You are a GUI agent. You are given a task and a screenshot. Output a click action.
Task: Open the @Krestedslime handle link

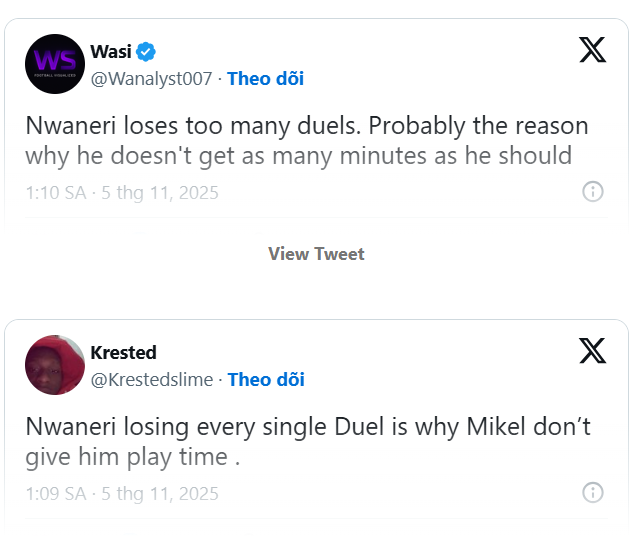click(152, 379)
